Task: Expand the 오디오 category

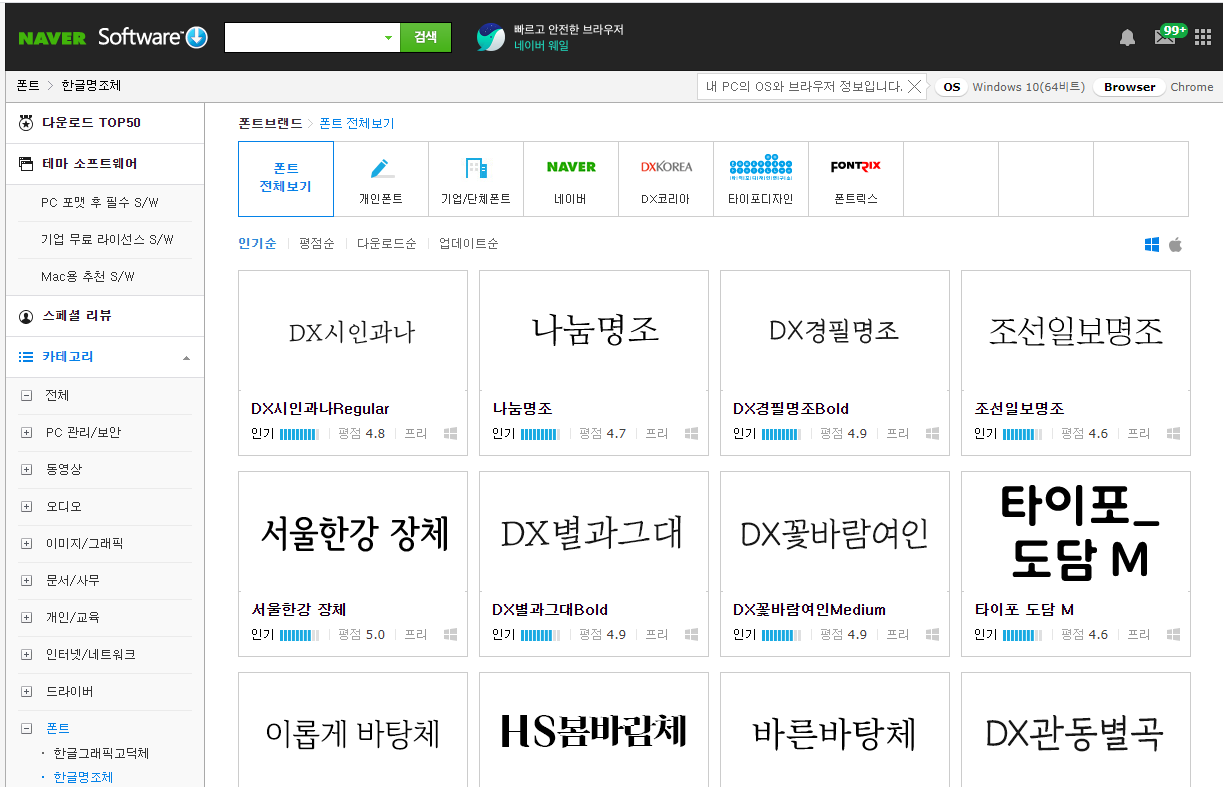Action: click(x=26, y=507)
